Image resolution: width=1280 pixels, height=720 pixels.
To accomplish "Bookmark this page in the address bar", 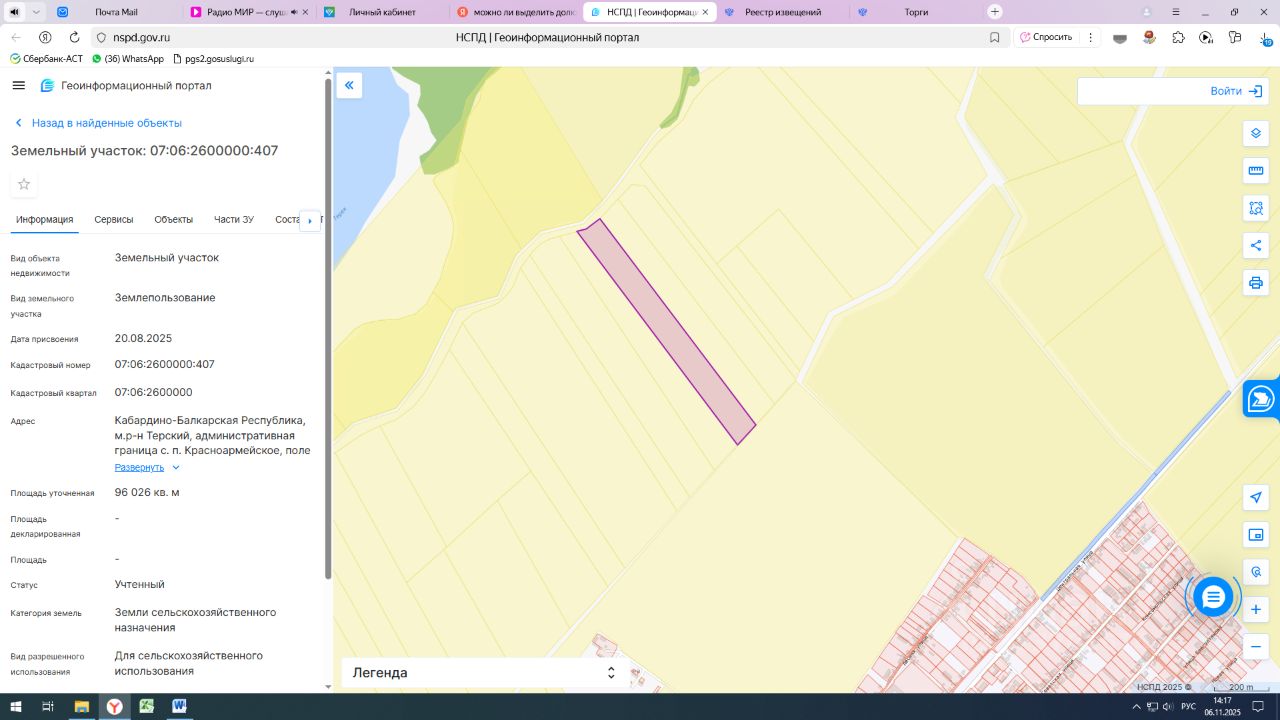I will coord(994,37).
